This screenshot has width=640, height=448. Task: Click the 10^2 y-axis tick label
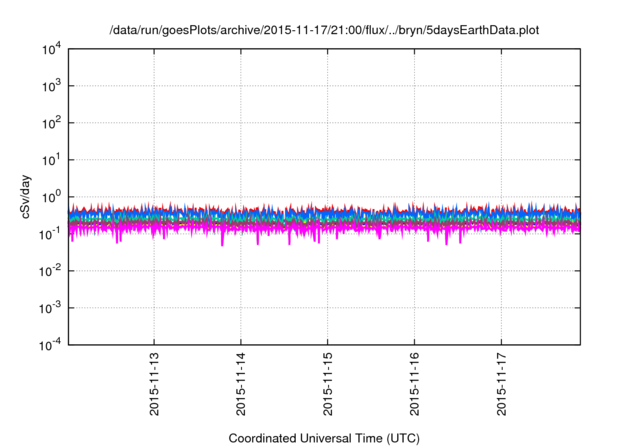[52, 124]
